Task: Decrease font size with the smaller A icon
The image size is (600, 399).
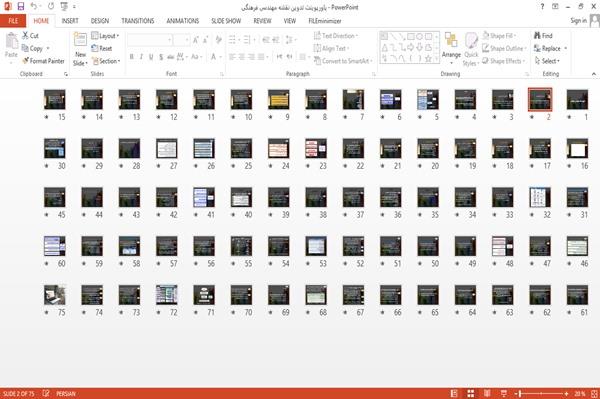Action: [205, 39]
